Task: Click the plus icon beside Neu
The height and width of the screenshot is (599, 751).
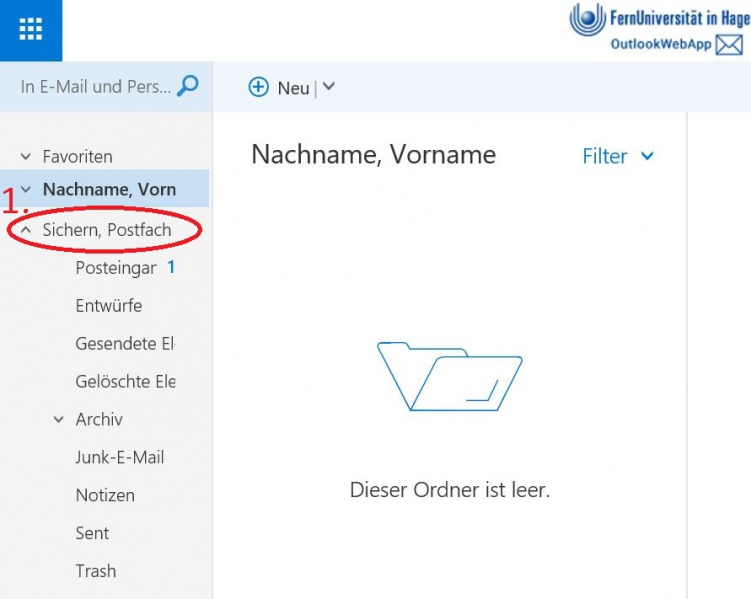Action: click(x=258, y=88)
